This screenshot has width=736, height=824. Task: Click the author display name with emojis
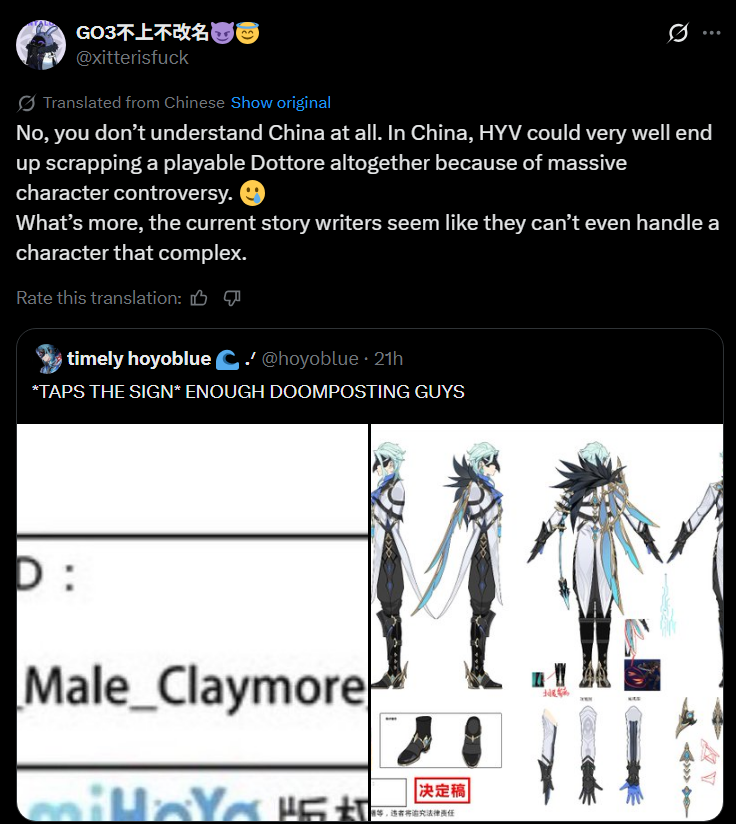(x=168, y=33)
